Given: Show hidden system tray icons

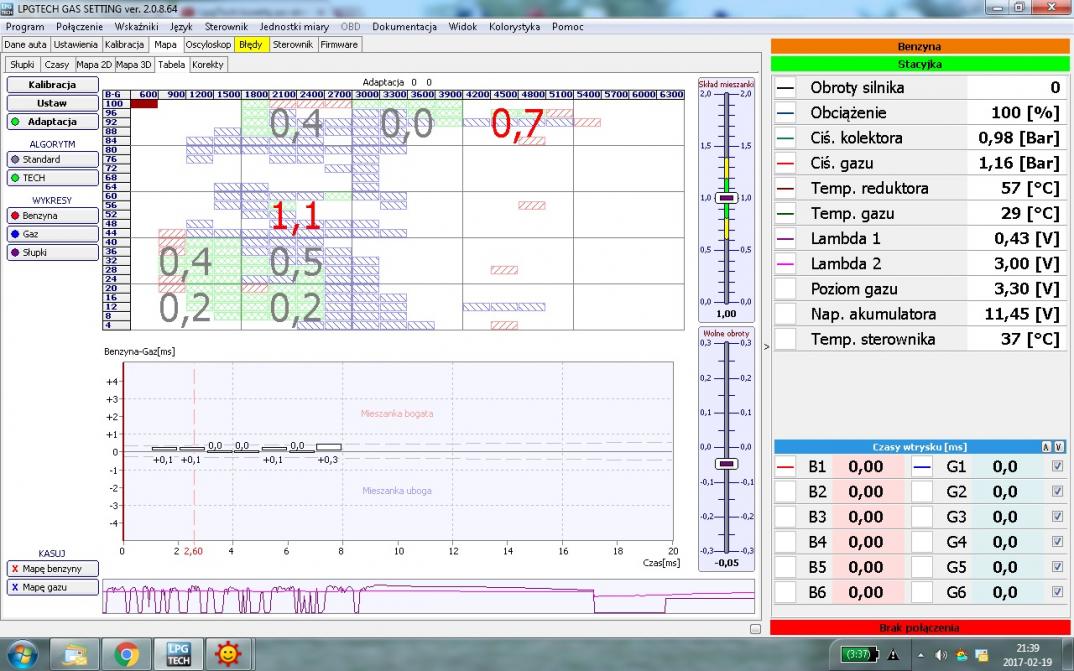Looking at the screenshot, I should click(920, 655).
